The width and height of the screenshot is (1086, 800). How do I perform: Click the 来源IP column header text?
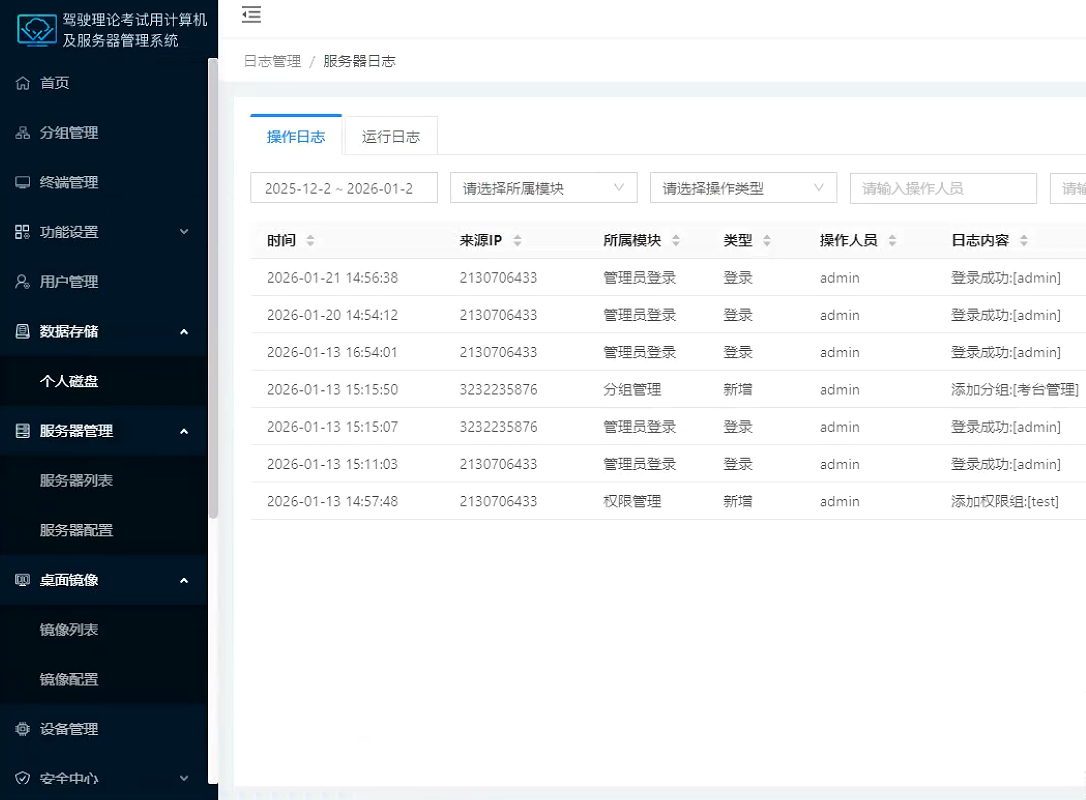tap(481, 240)
